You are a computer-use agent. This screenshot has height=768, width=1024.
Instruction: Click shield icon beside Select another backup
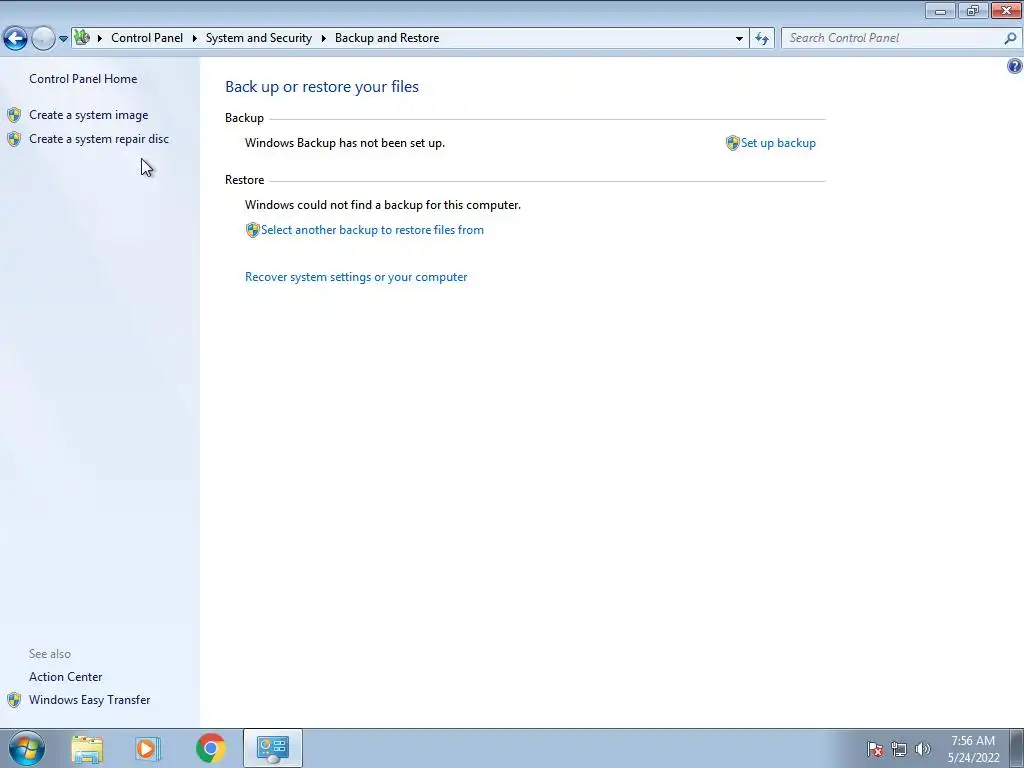point(253,230)
